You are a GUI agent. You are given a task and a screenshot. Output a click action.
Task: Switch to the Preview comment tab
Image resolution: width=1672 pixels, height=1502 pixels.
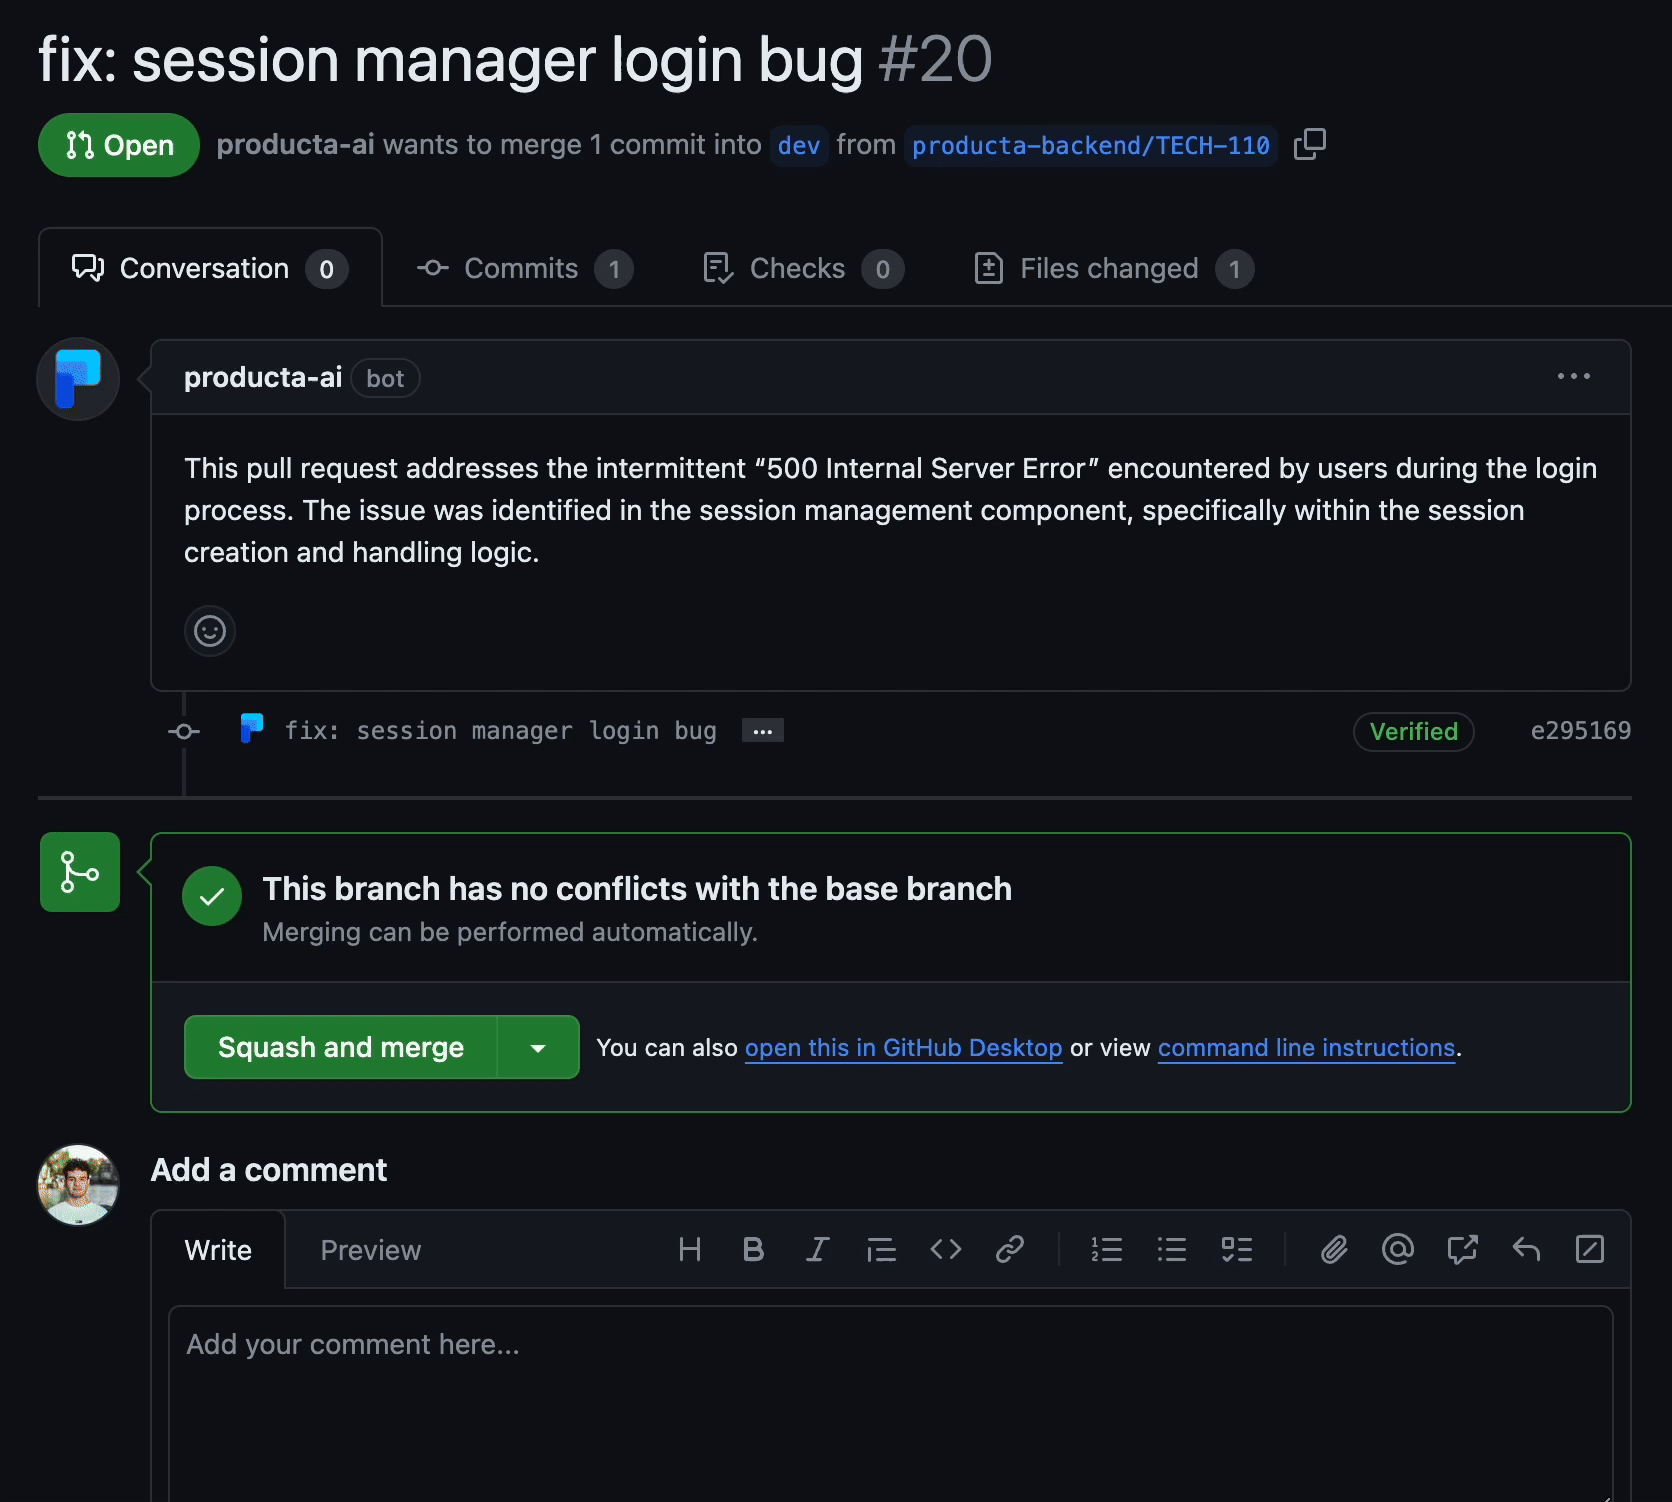370,1250
